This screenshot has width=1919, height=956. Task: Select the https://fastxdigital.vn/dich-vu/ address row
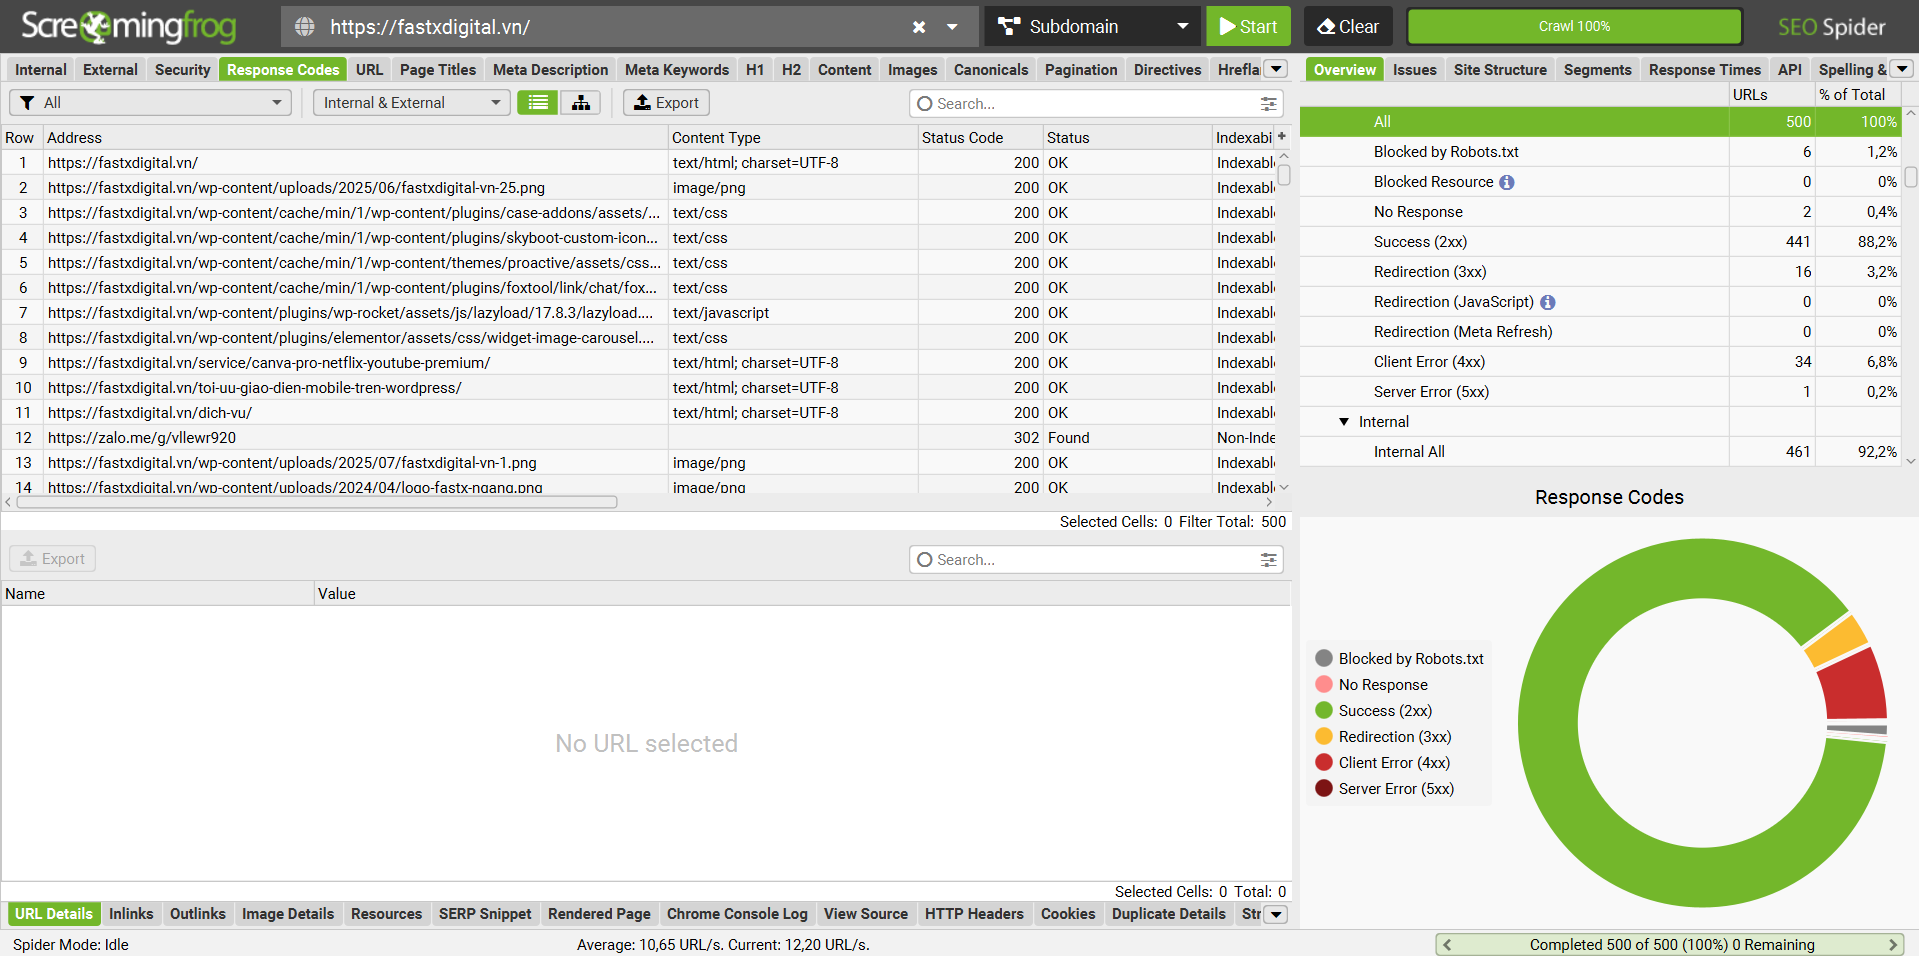639,413
